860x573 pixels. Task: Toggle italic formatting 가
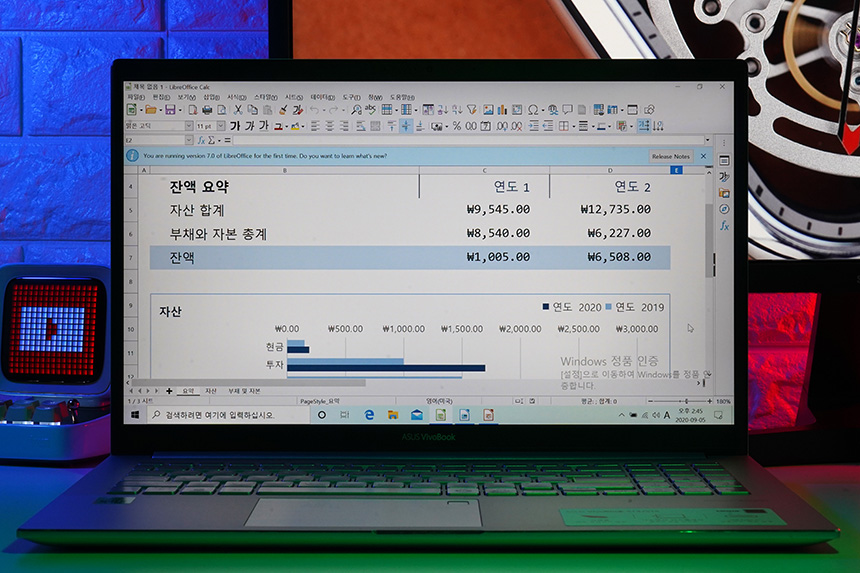point(250,126)
